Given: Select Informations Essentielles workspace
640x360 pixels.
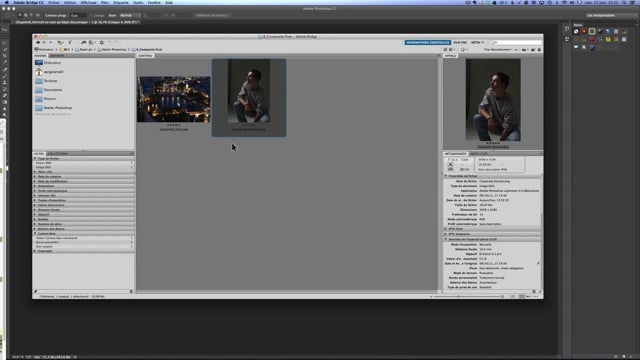Looking at the screenshot, I should tap(428, 42).
